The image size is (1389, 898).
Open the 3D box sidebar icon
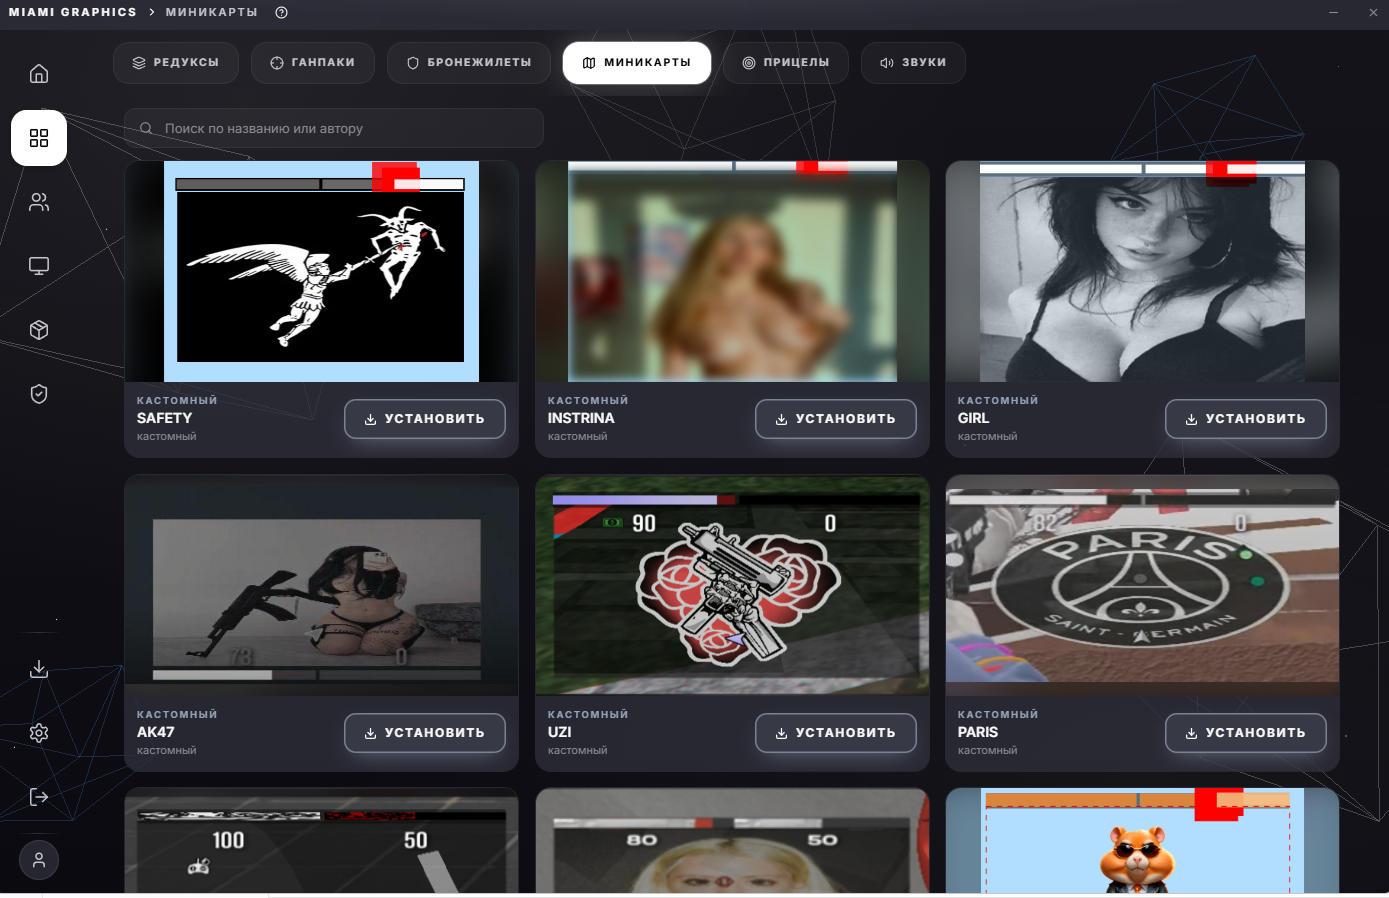[x=39, y=330]
